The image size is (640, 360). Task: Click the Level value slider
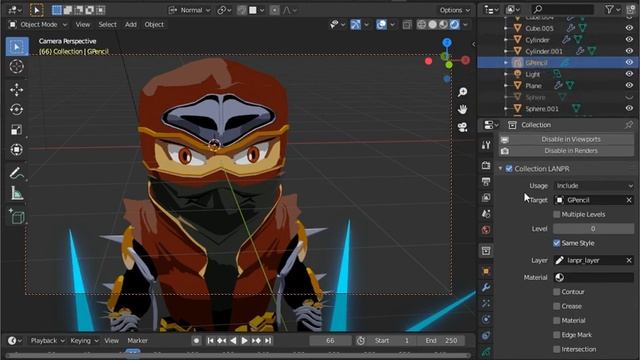click(594, 229)
